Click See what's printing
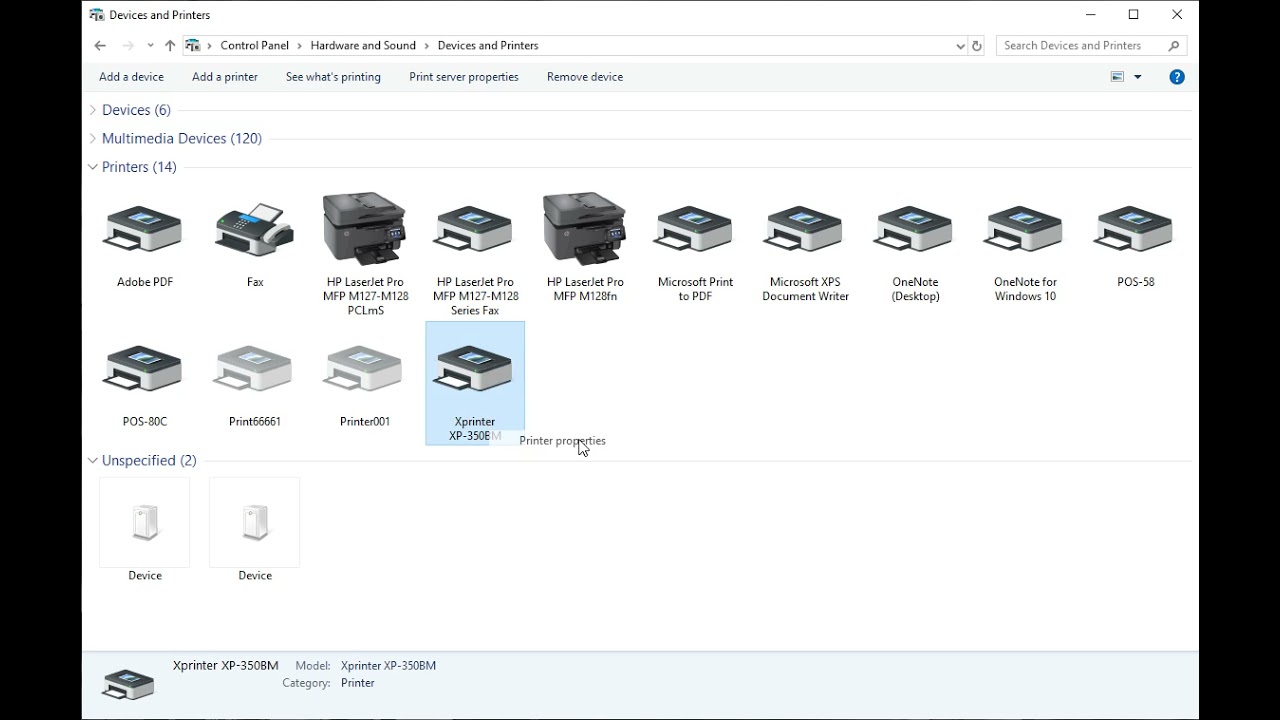The height and width of the screenshot is (720, 1280). coord(333,77)
